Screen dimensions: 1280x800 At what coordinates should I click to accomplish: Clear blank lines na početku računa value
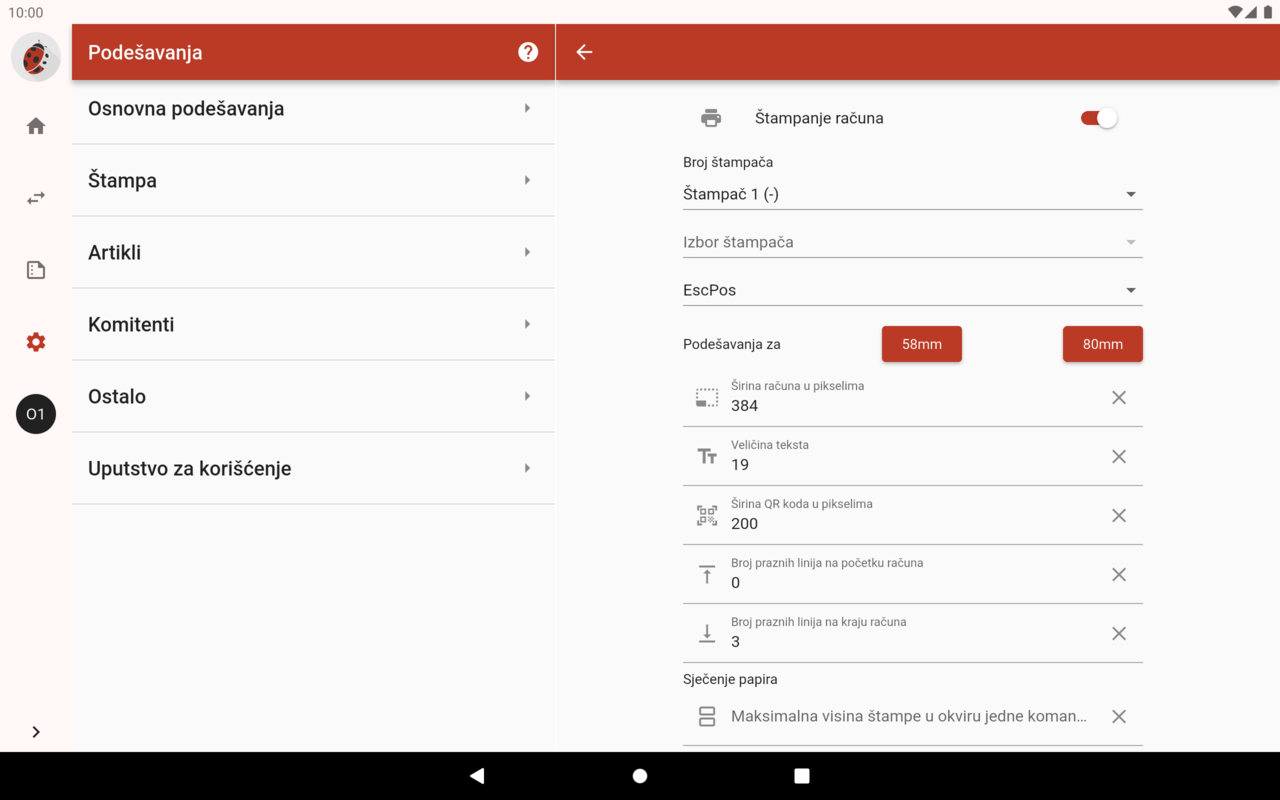tap(1119, 575)
